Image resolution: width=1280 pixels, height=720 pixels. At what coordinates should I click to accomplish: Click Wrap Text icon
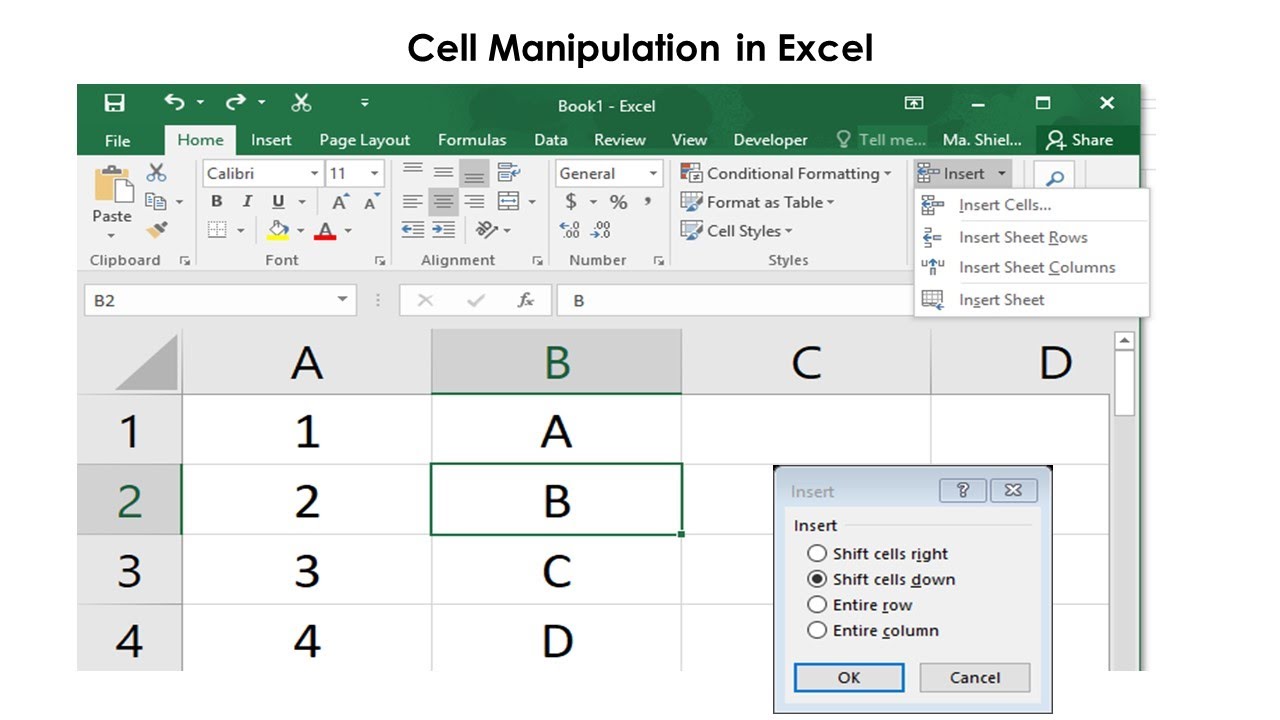tap(508, 172)
